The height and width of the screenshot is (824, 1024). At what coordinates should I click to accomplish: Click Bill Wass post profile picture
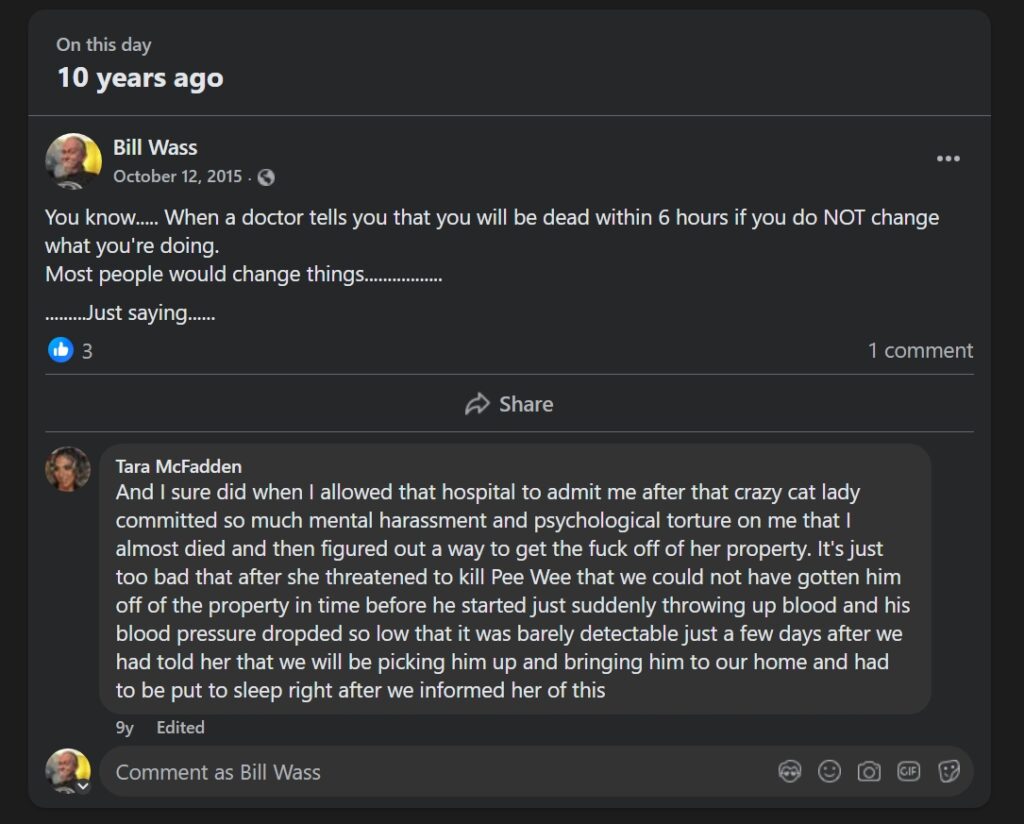point(73,161)
